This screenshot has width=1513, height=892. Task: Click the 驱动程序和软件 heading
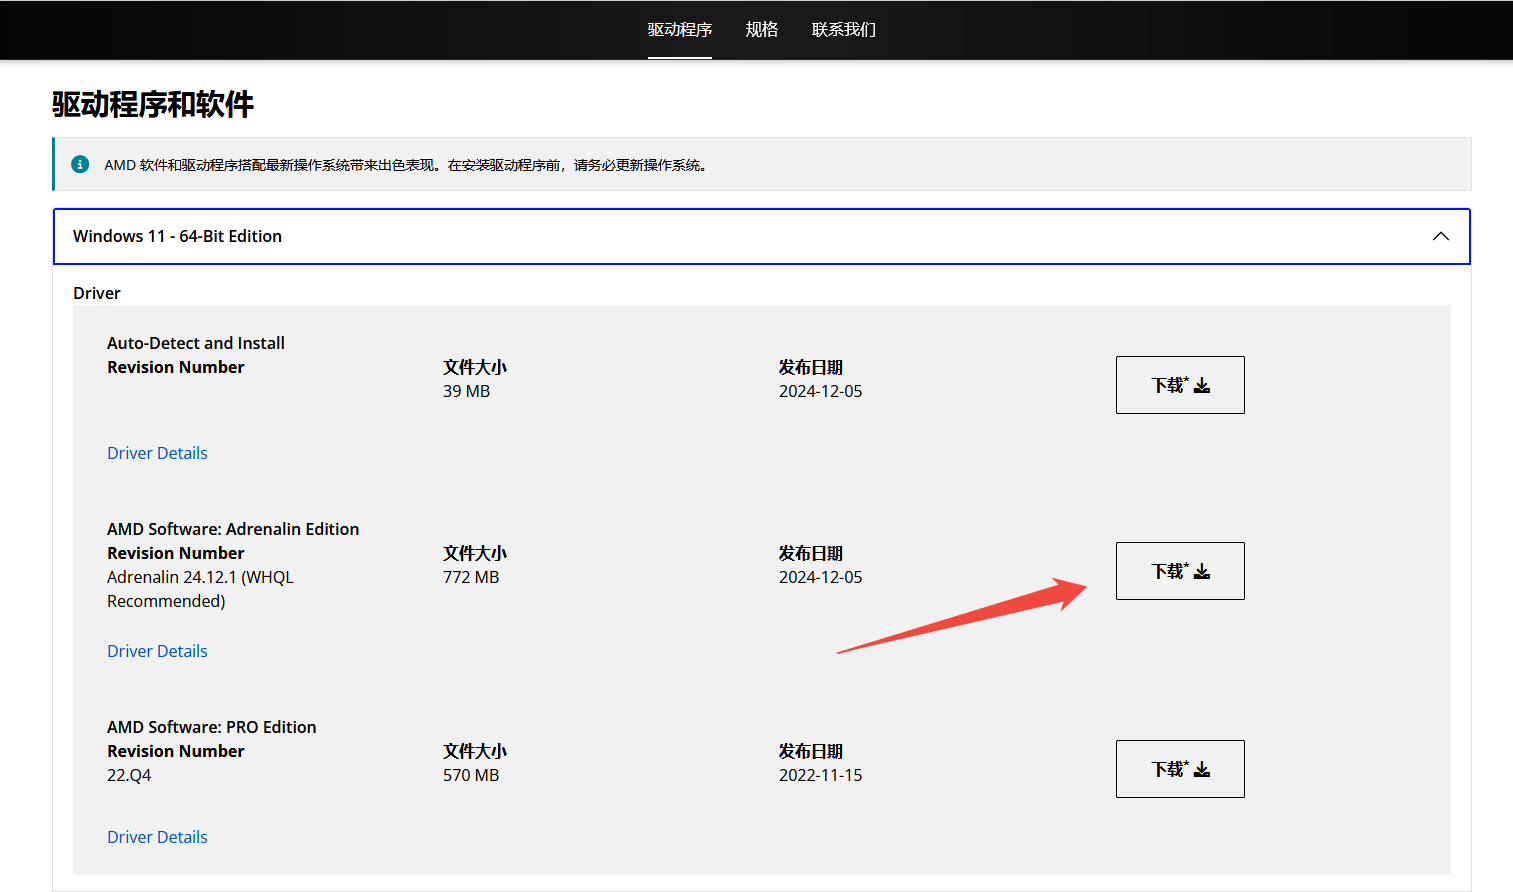click(x=153, y=104)
